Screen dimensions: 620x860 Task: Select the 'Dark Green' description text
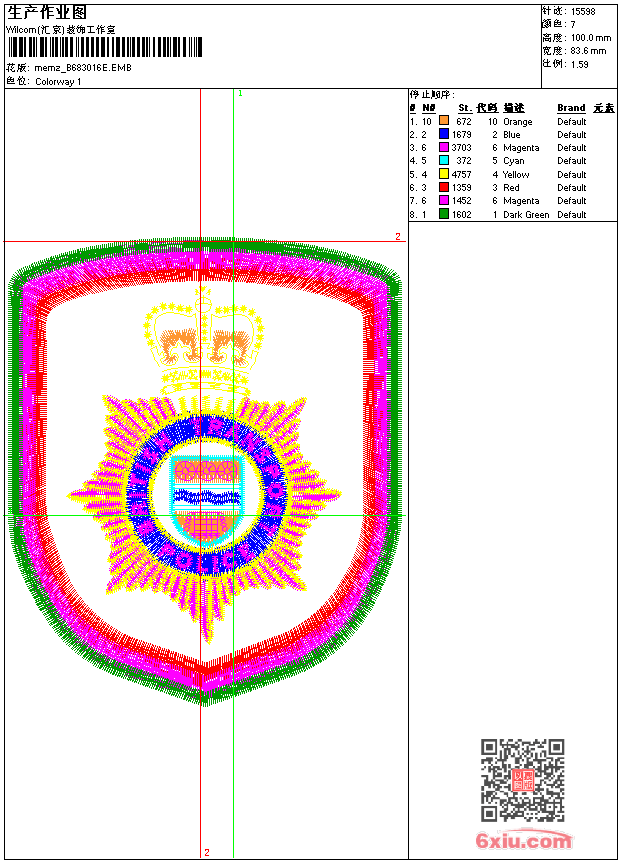(526, 214)
